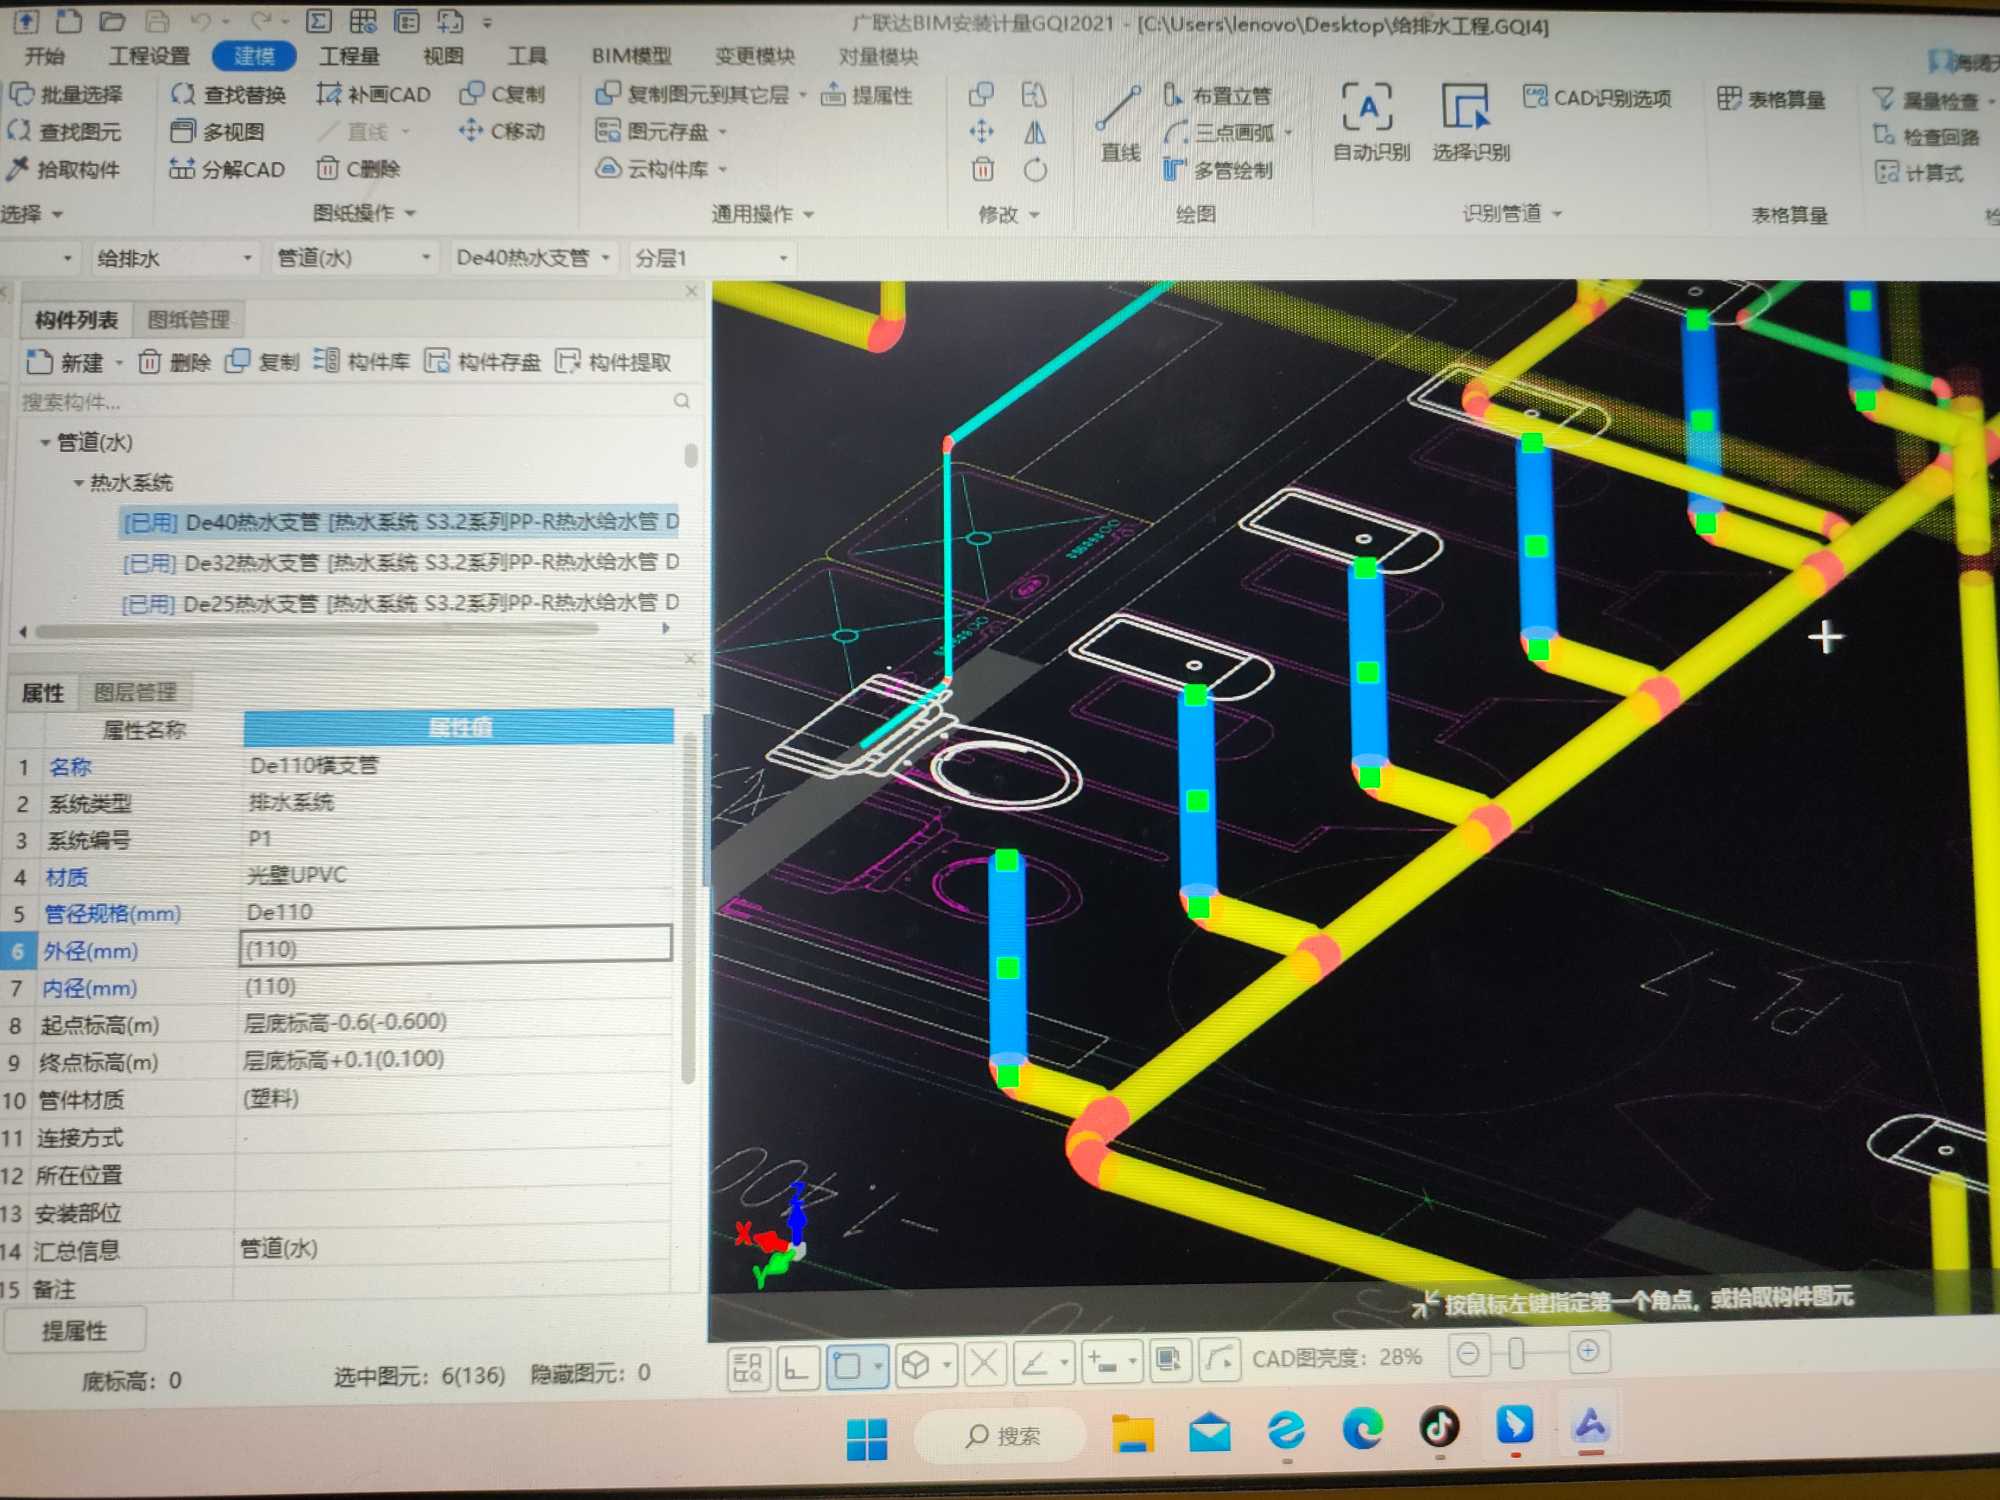Open the 表格算量 table quantity tool
Viewport: 2000px width, 1500px height.
1771,98
